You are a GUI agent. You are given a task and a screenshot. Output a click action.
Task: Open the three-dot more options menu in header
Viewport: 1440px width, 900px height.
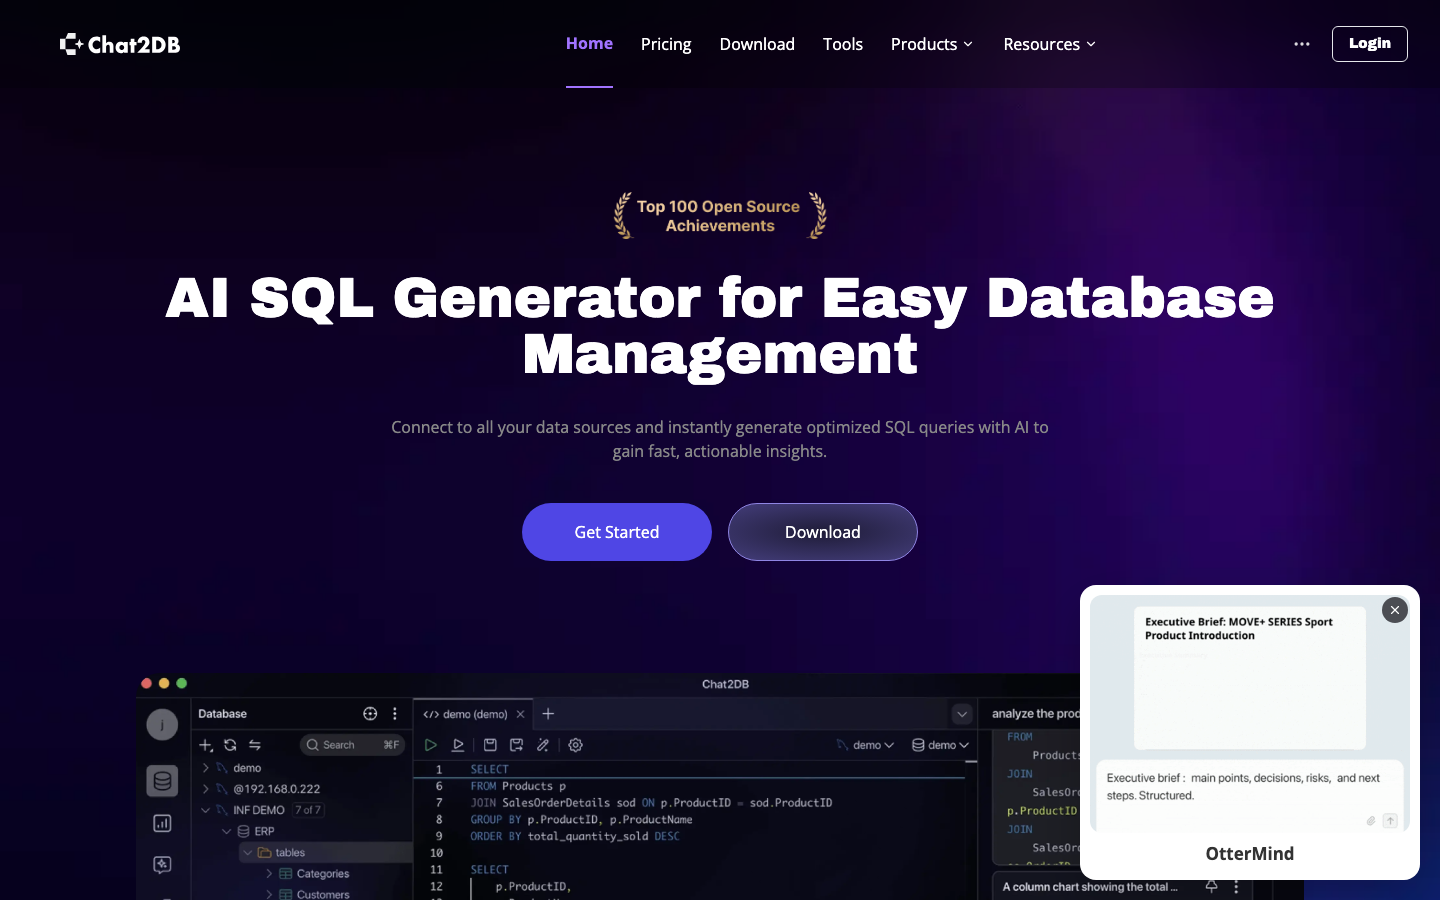tap(1302, 44)
